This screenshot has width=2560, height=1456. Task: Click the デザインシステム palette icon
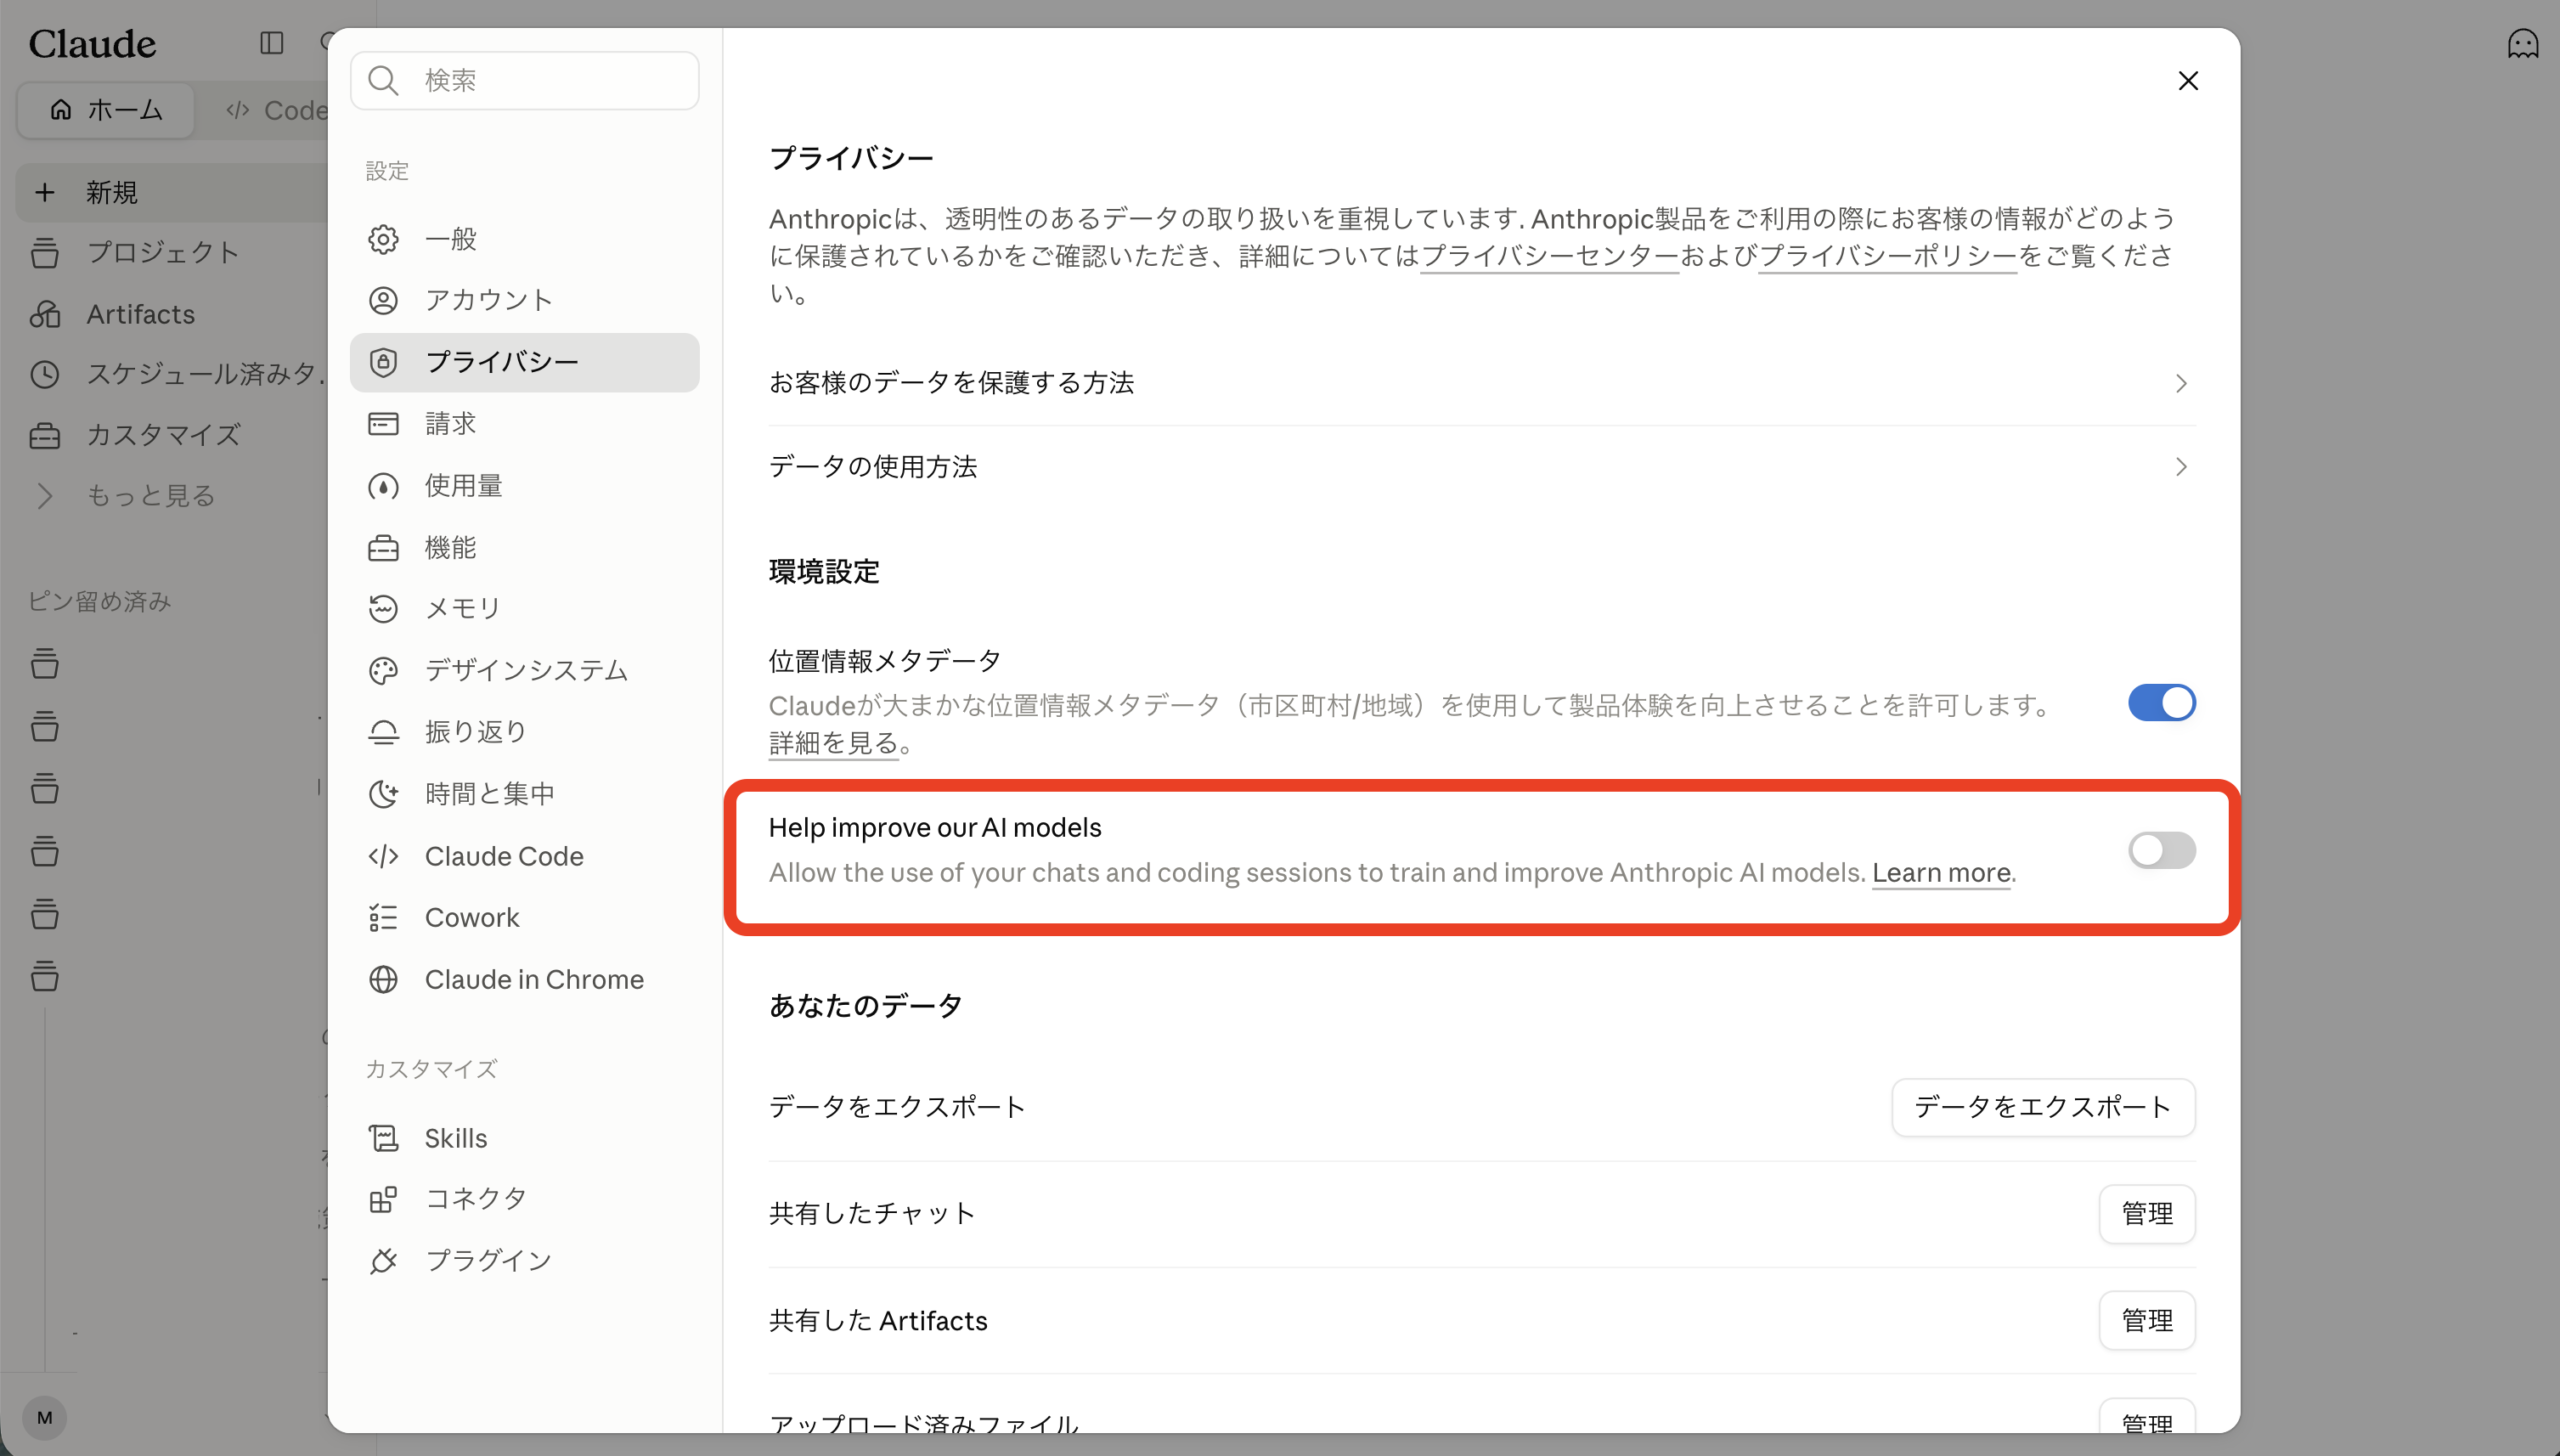(383, 671)
